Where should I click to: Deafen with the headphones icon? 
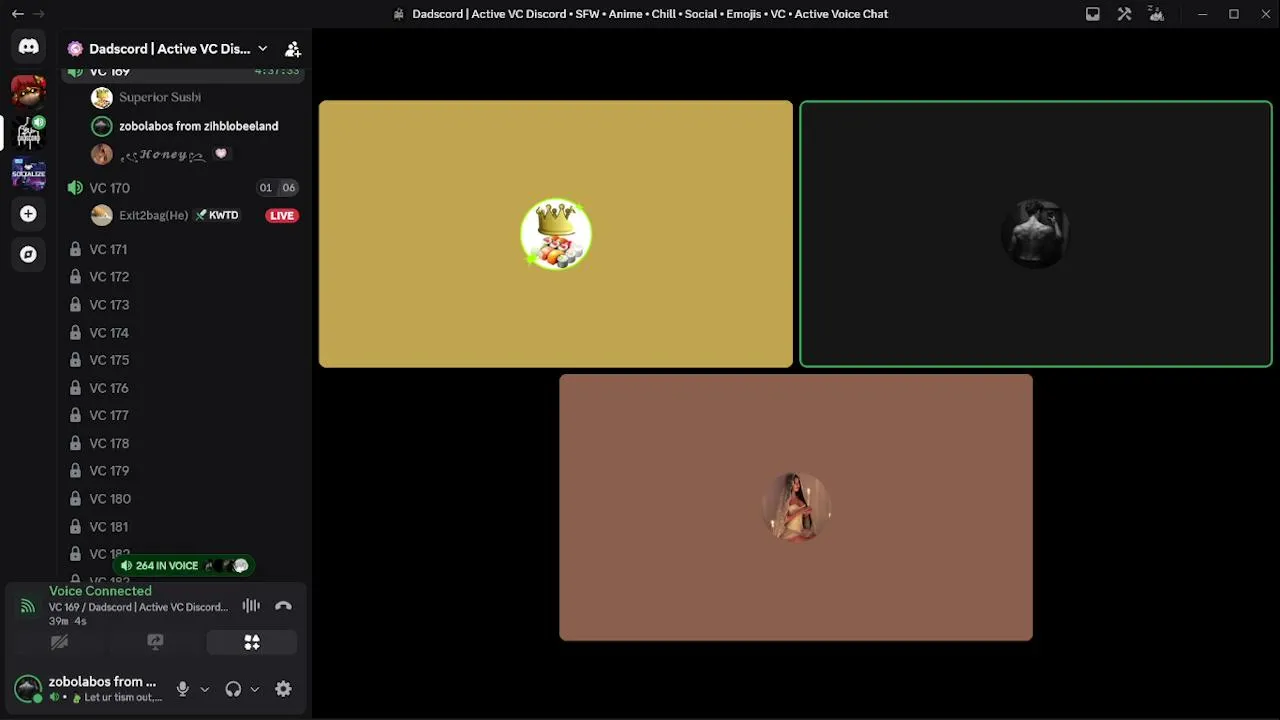(233, 689)
